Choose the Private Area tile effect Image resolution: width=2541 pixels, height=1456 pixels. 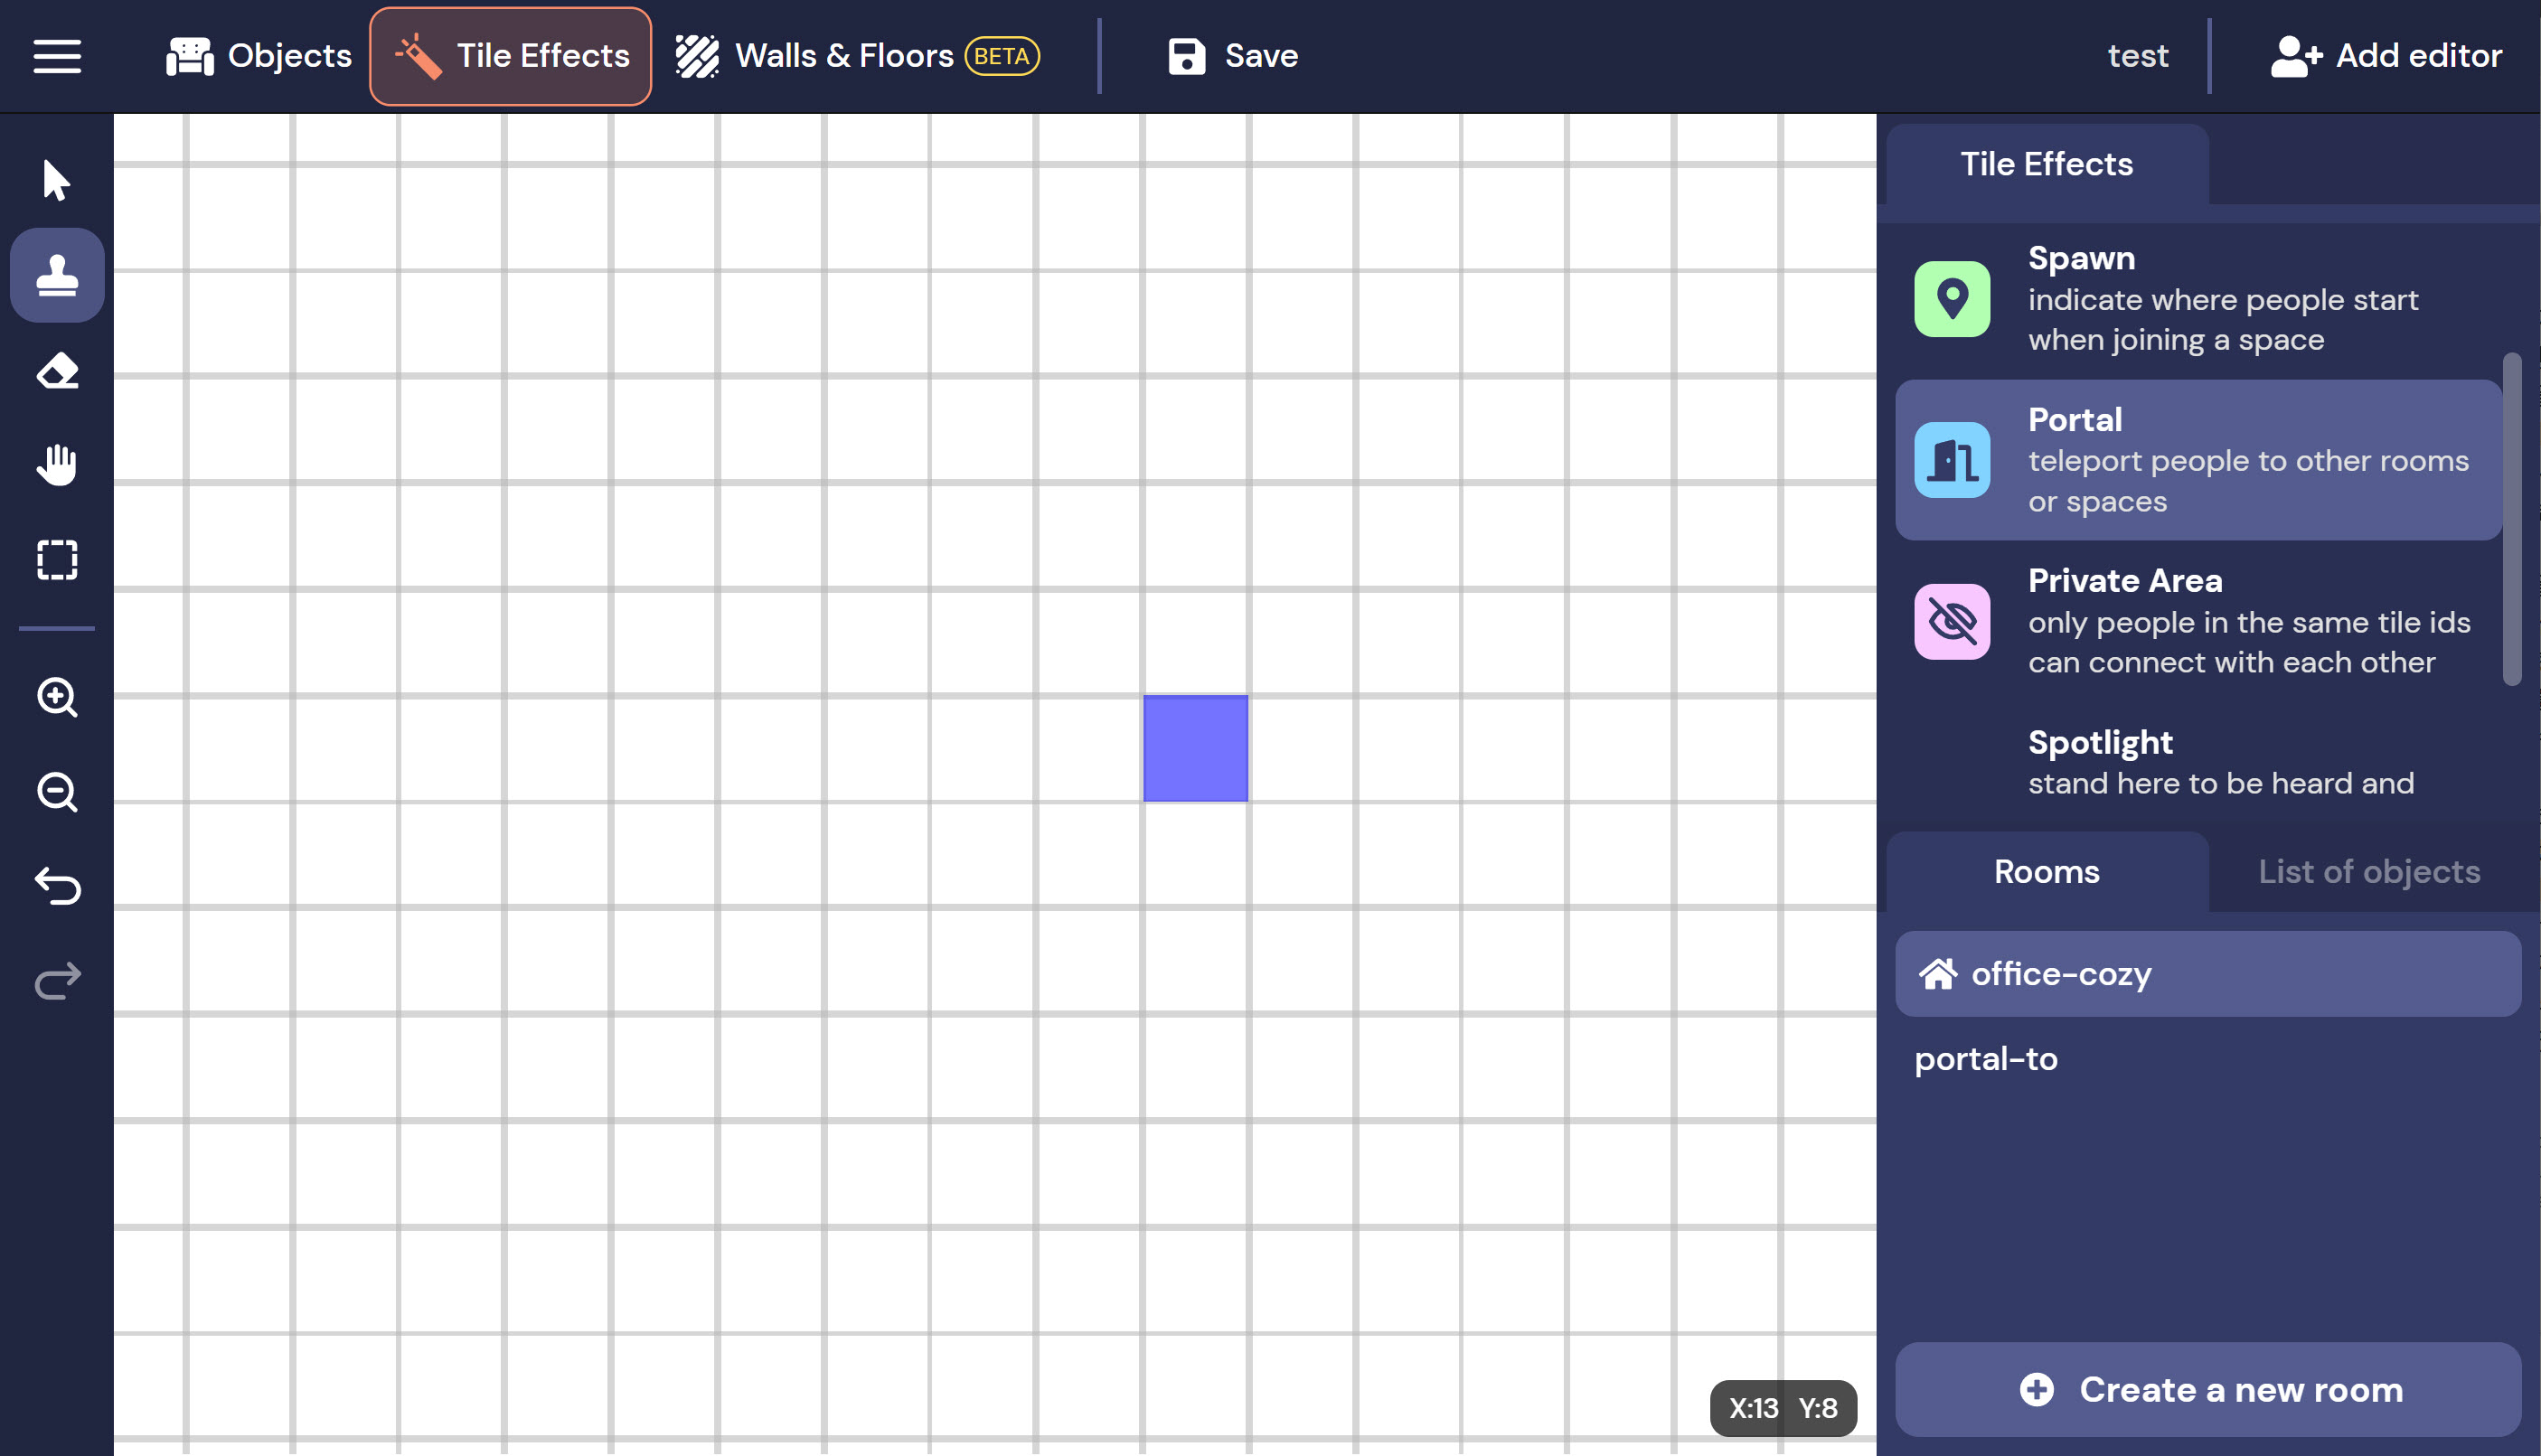pos(2197,621)
